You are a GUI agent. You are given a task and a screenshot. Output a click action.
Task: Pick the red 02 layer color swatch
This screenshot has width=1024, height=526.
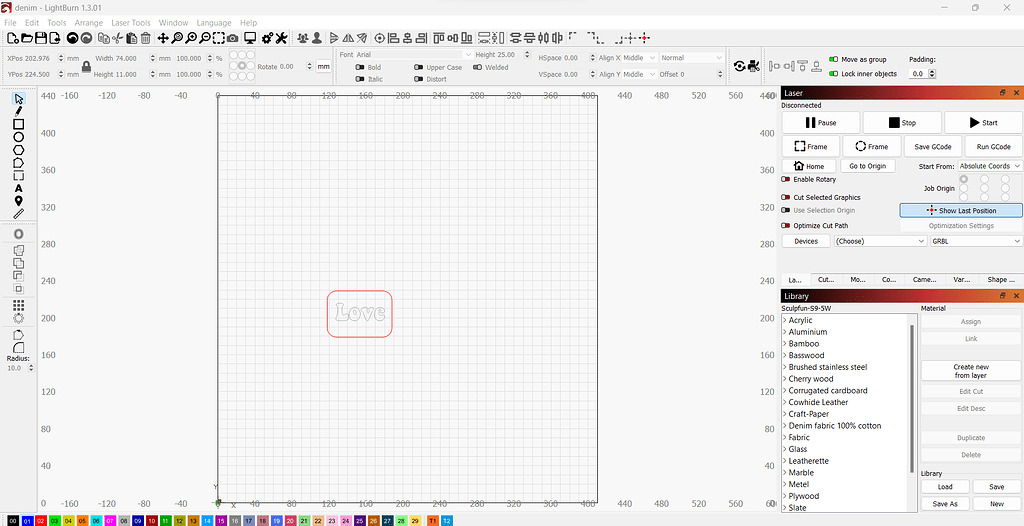(40, 521)
